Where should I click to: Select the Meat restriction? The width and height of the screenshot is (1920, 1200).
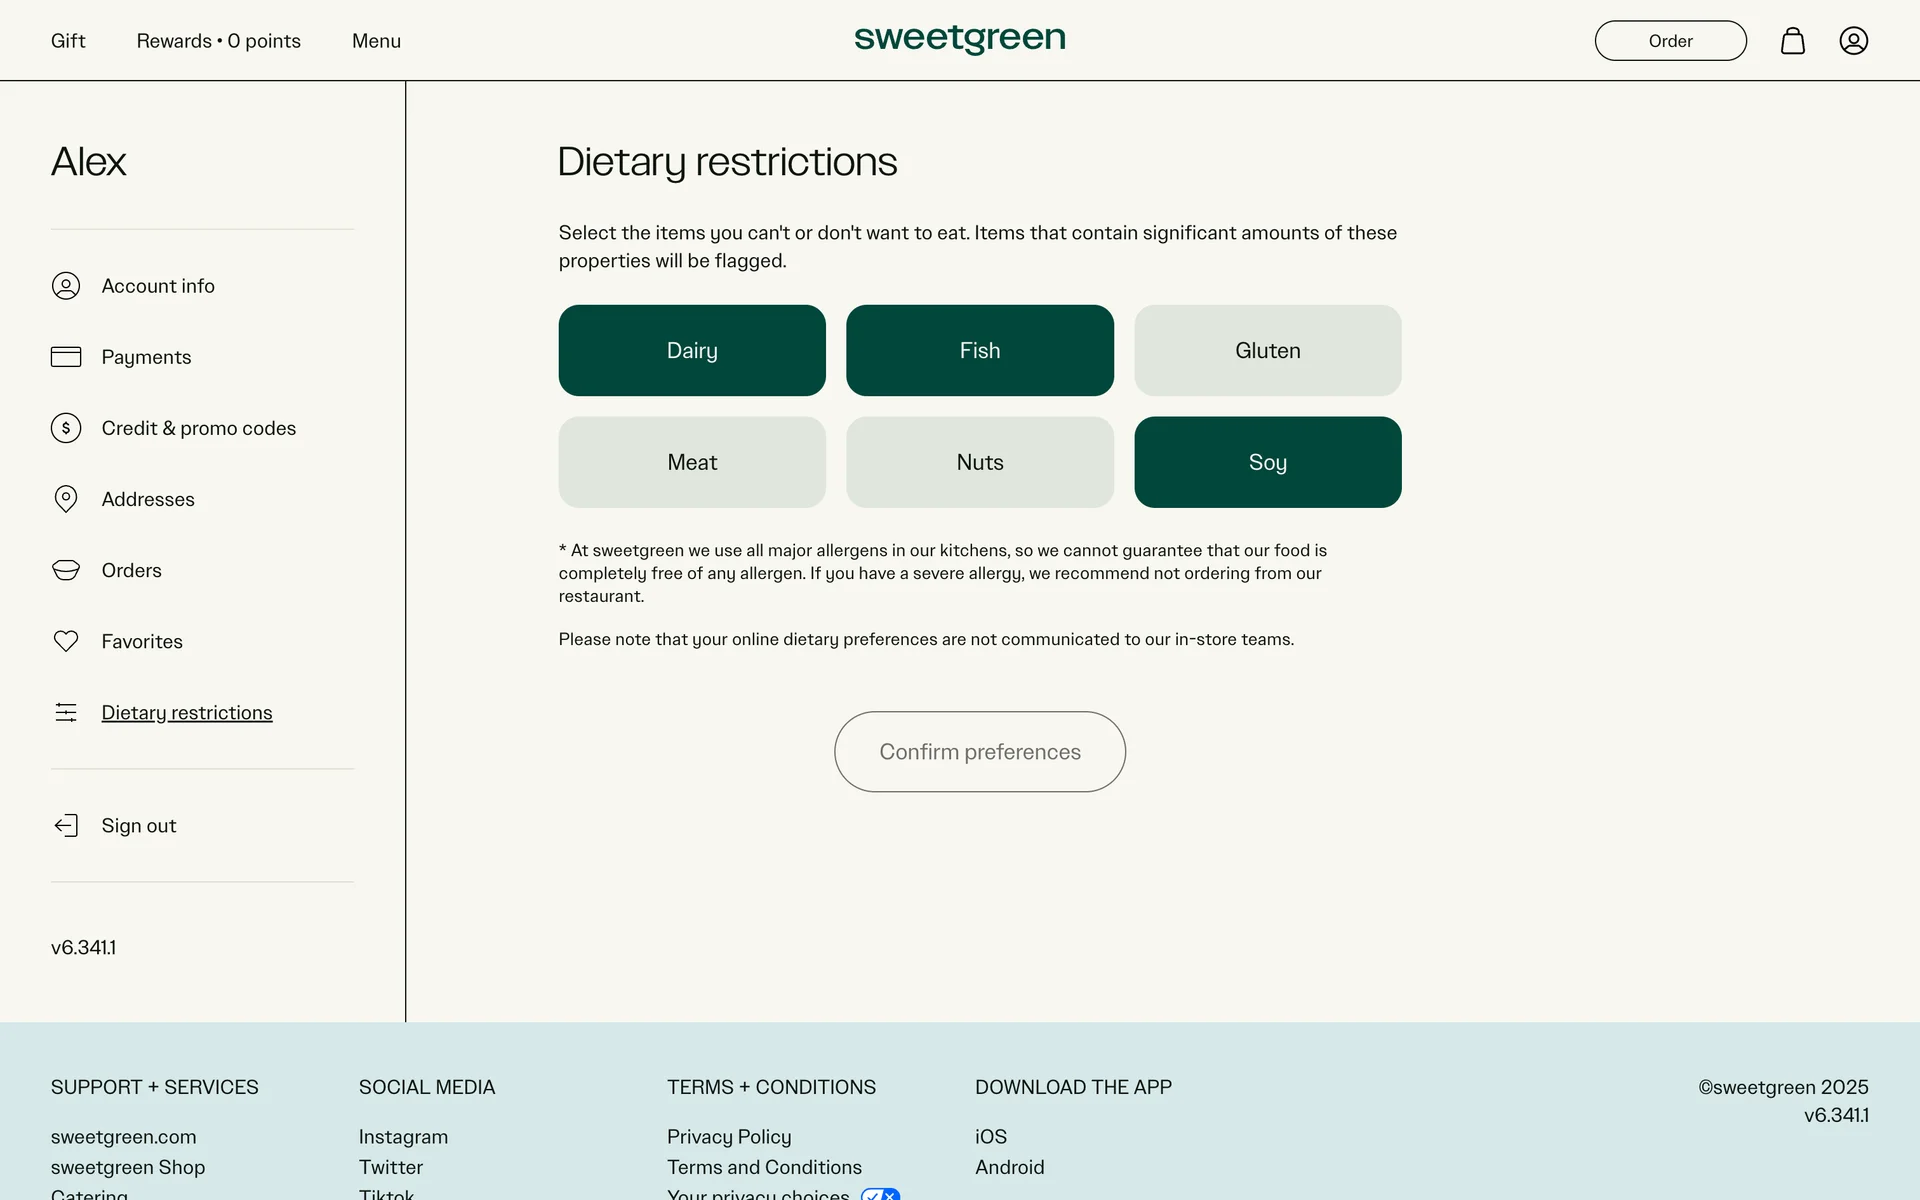pos(692,462)
